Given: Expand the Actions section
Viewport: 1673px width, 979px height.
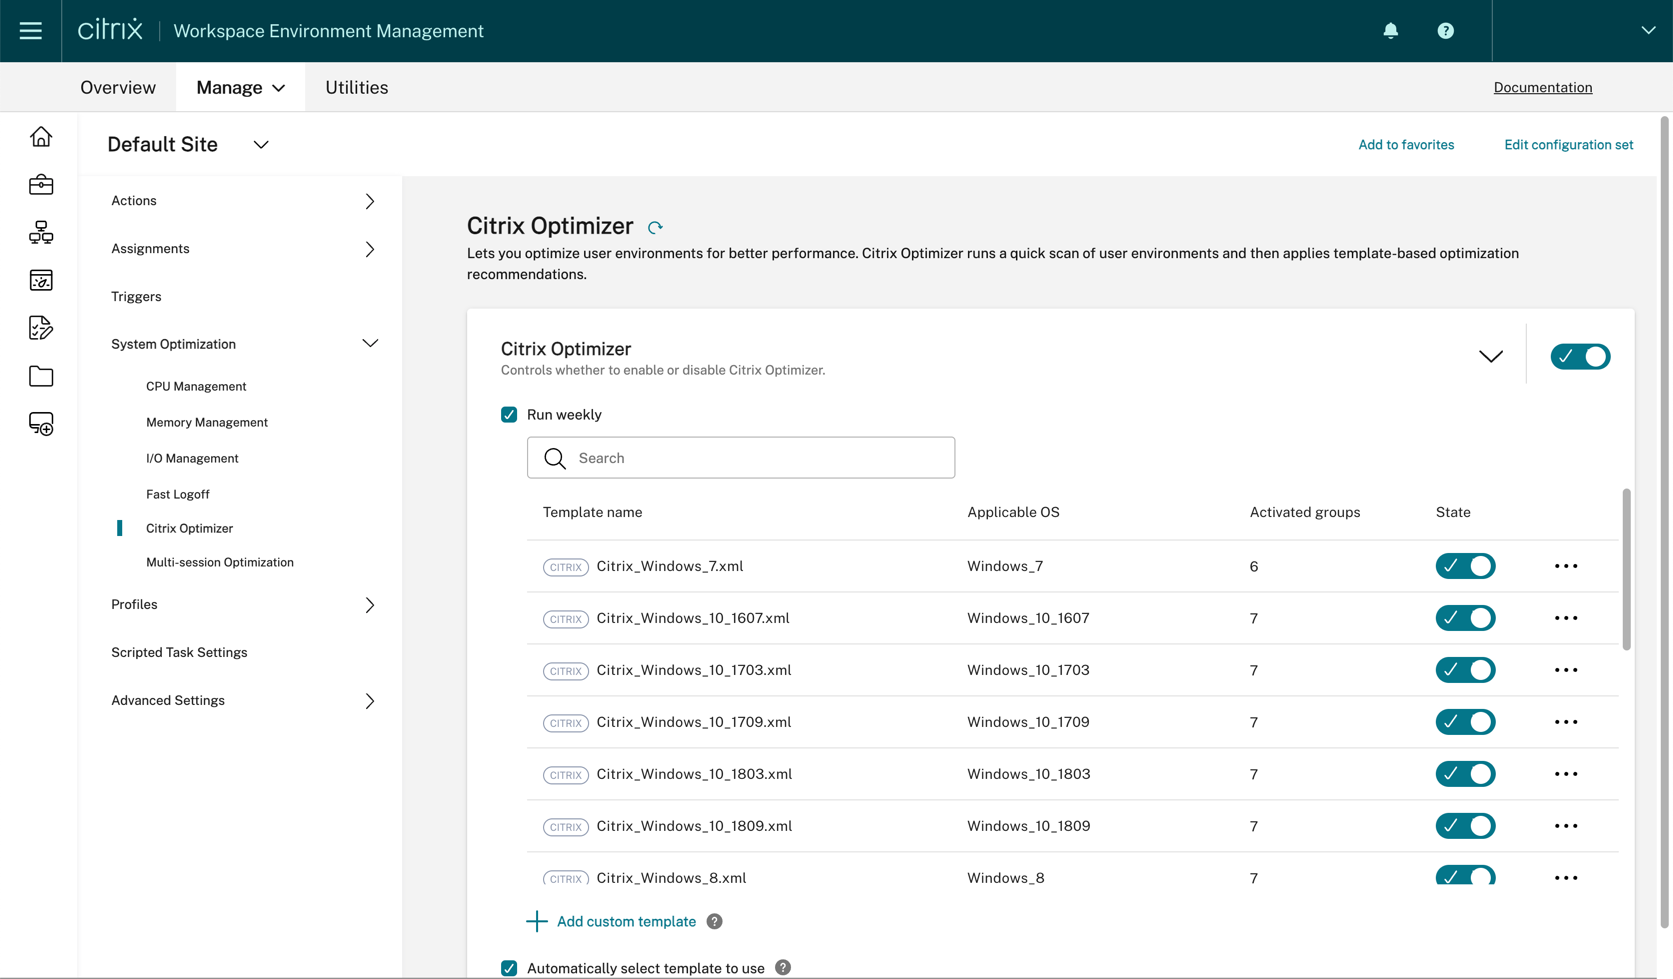Looking at the screenshot, I should (x=369, y=201).
